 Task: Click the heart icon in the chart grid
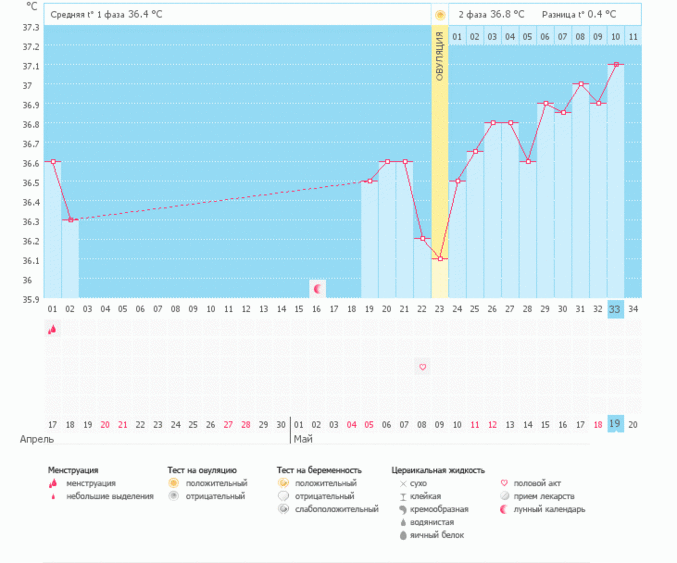click(x=422, y=367)
